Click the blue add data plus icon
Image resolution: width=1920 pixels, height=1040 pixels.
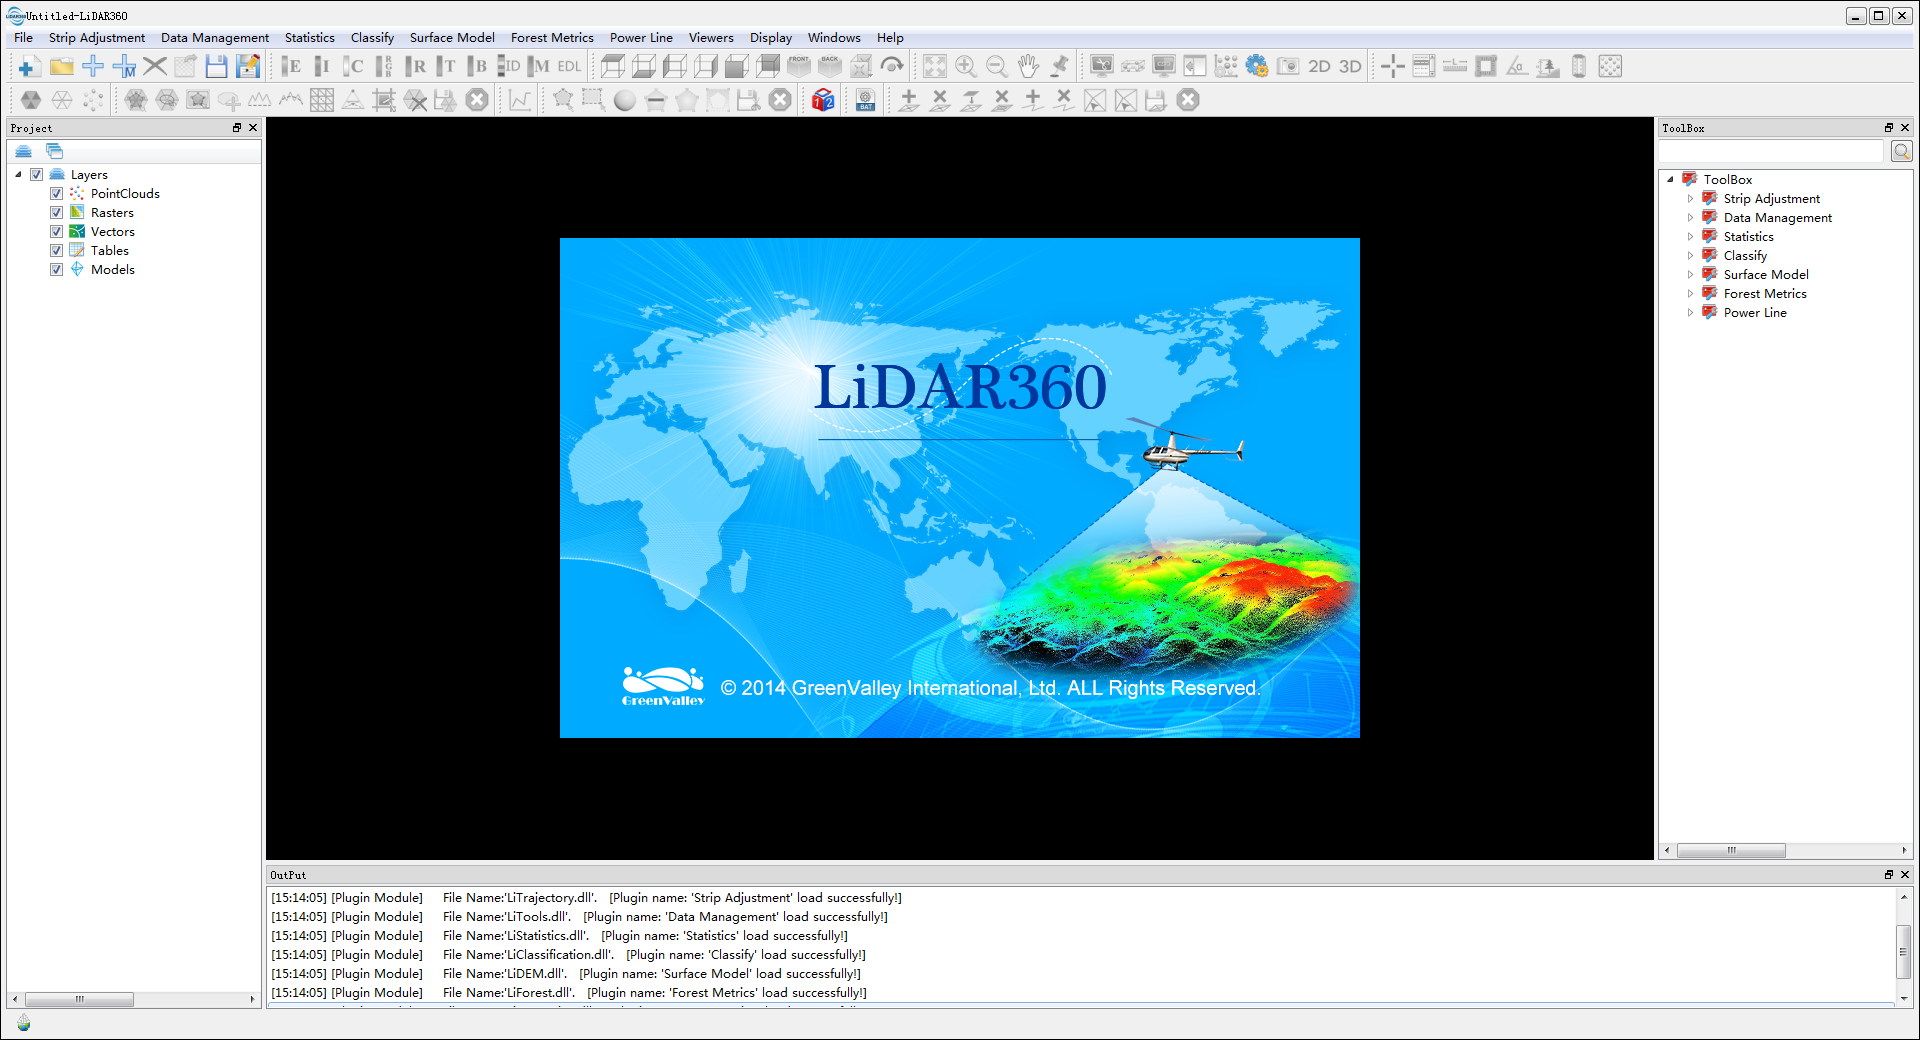[93, 67]
